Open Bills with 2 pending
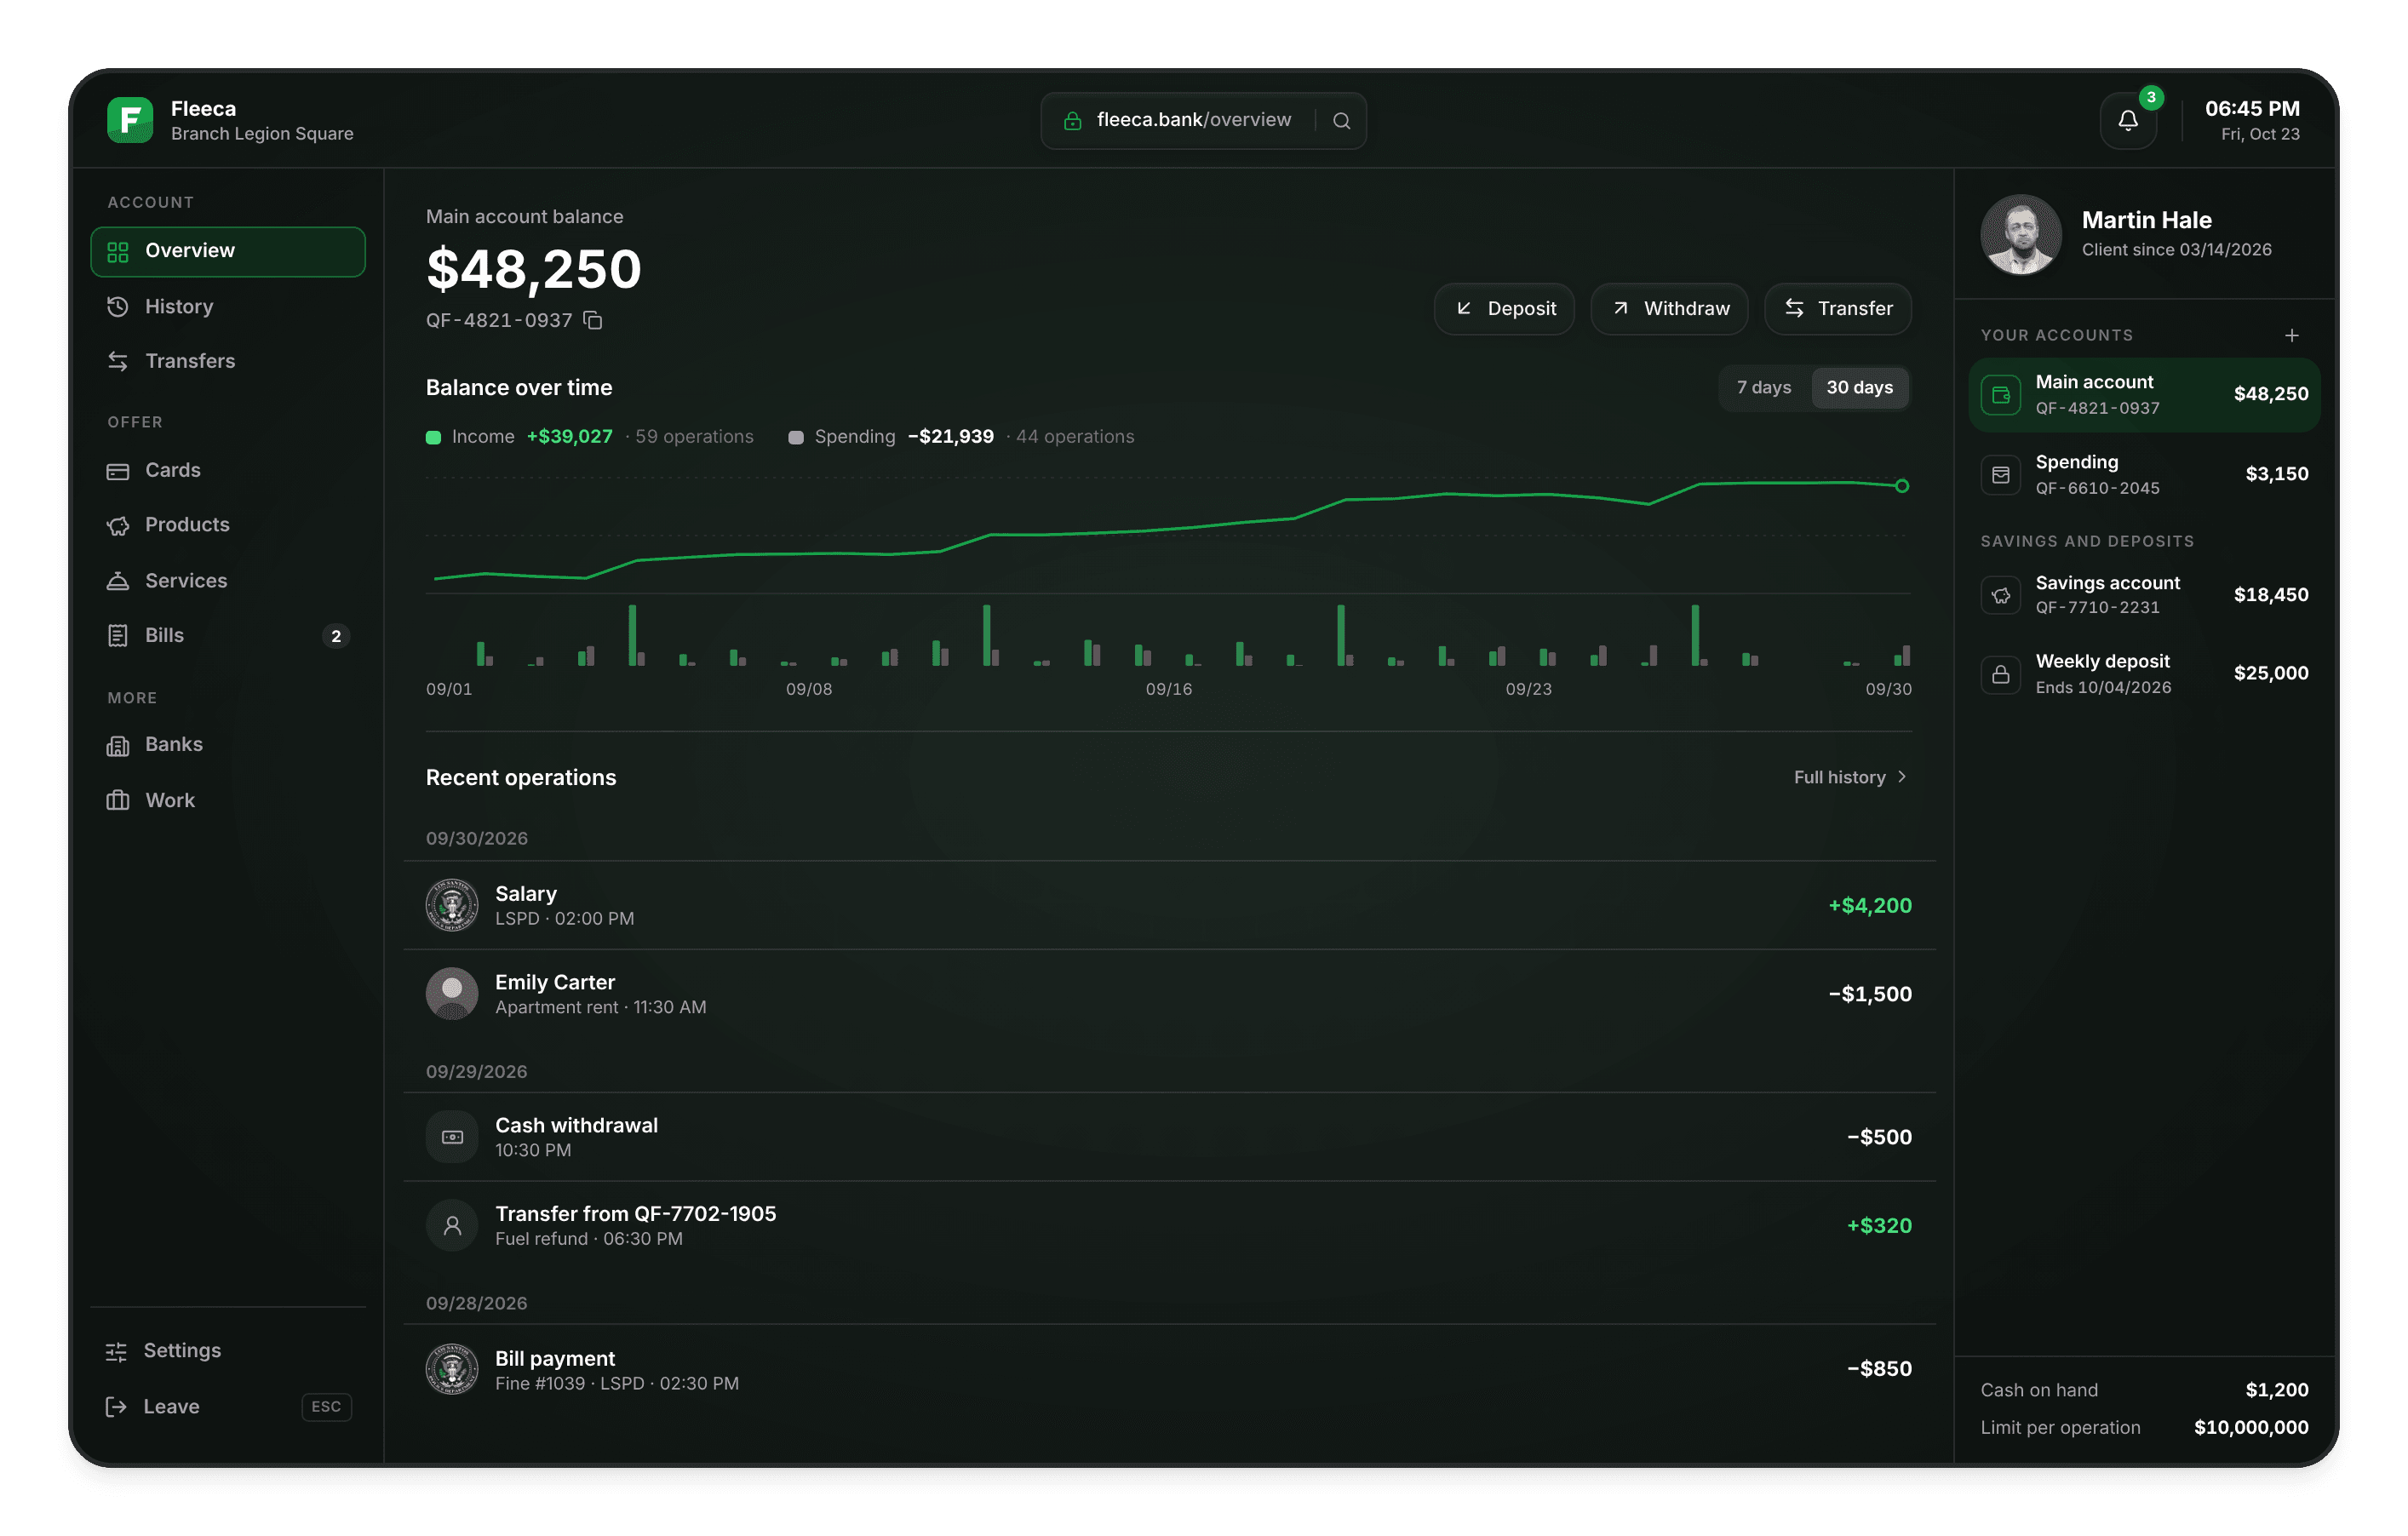 click(228, 636)
